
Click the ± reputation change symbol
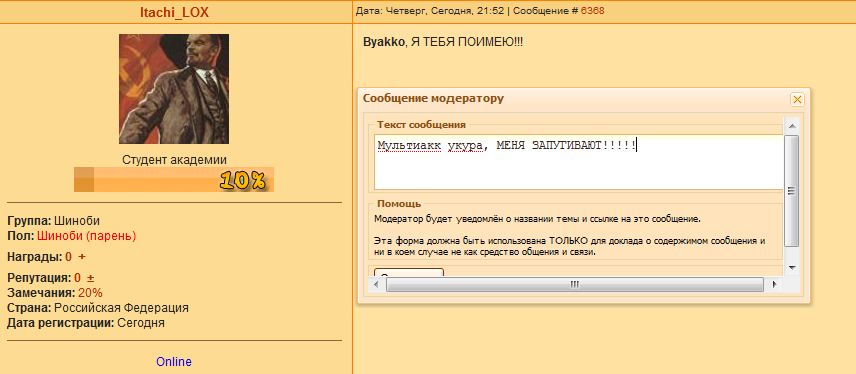click(x=91, y=277)
